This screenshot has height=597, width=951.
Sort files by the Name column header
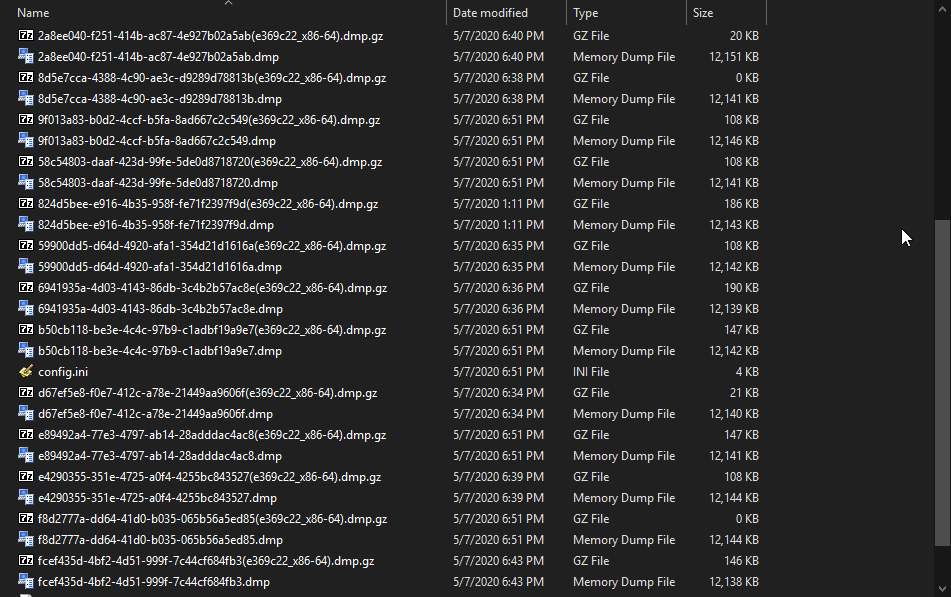pyautogui.click(x=33, y=13)
